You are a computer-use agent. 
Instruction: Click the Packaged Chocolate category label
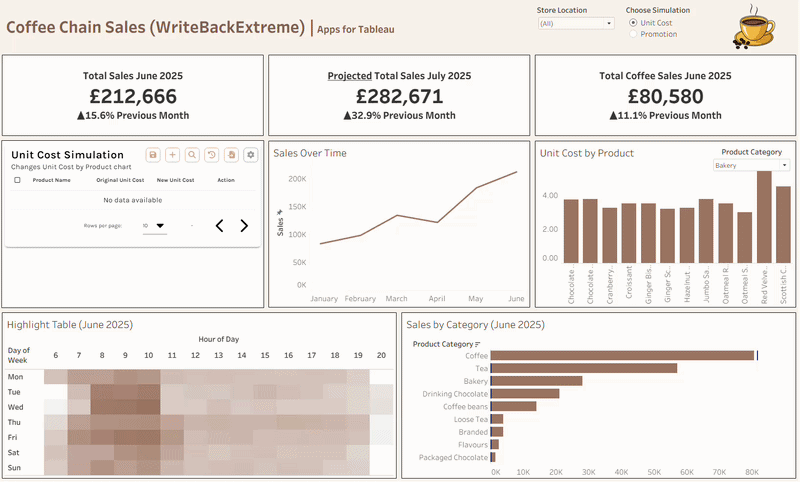453,458
